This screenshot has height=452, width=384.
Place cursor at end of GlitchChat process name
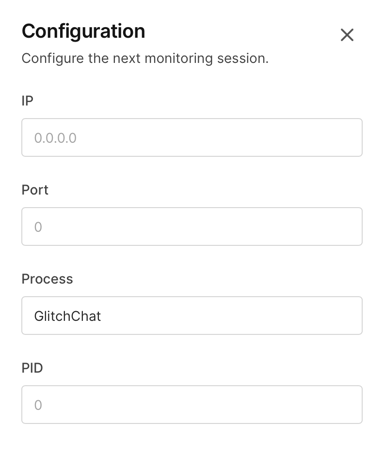(101, 316)
